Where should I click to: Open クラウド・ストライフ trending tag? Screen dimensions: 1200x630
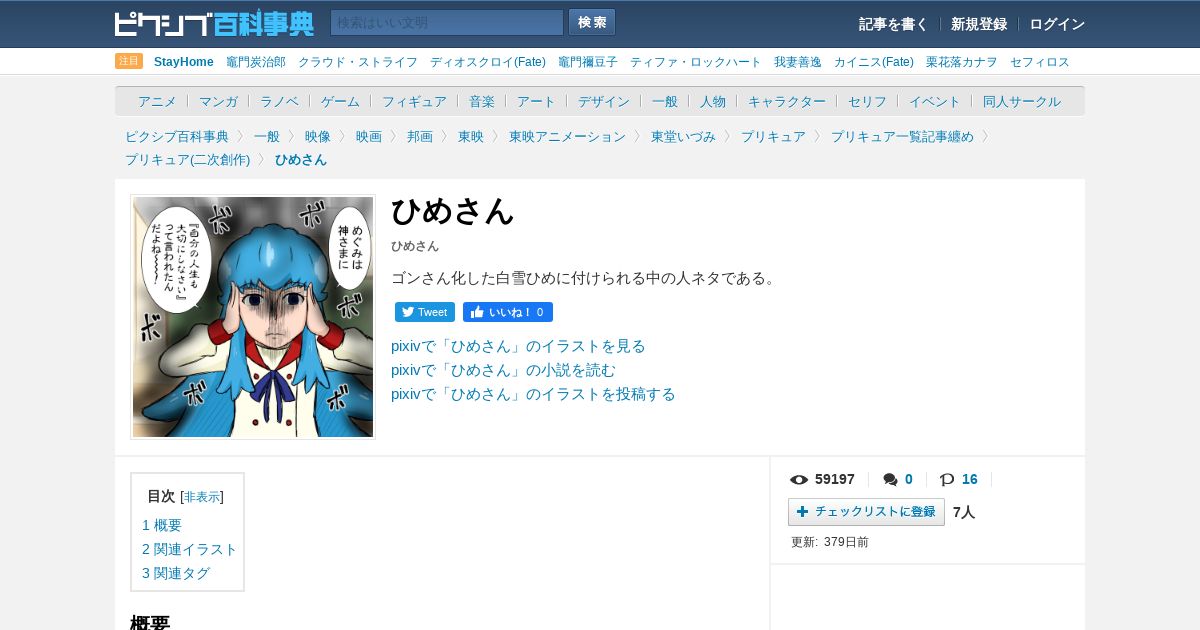click(358, 62)
